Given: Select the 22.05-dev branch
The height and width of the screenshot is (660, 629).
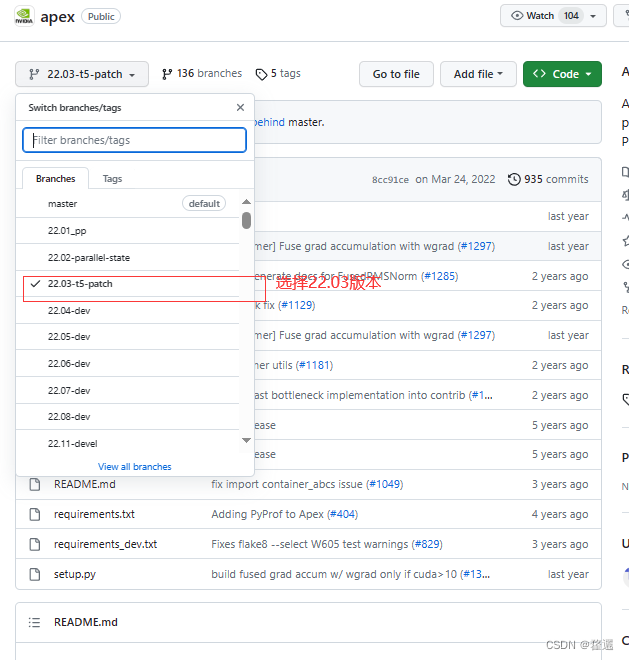Looking at the screenshot, I should tap(127, 337).
